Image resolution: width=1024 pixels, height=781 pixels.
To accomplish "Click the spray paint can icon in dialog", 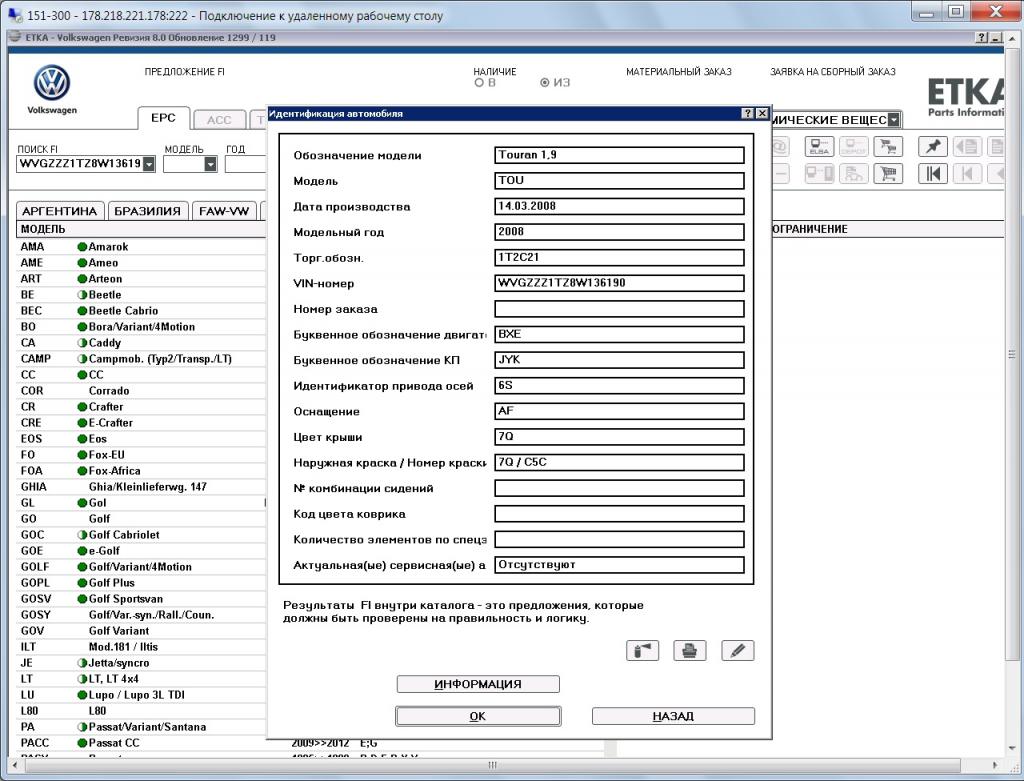I will (642, 650).
